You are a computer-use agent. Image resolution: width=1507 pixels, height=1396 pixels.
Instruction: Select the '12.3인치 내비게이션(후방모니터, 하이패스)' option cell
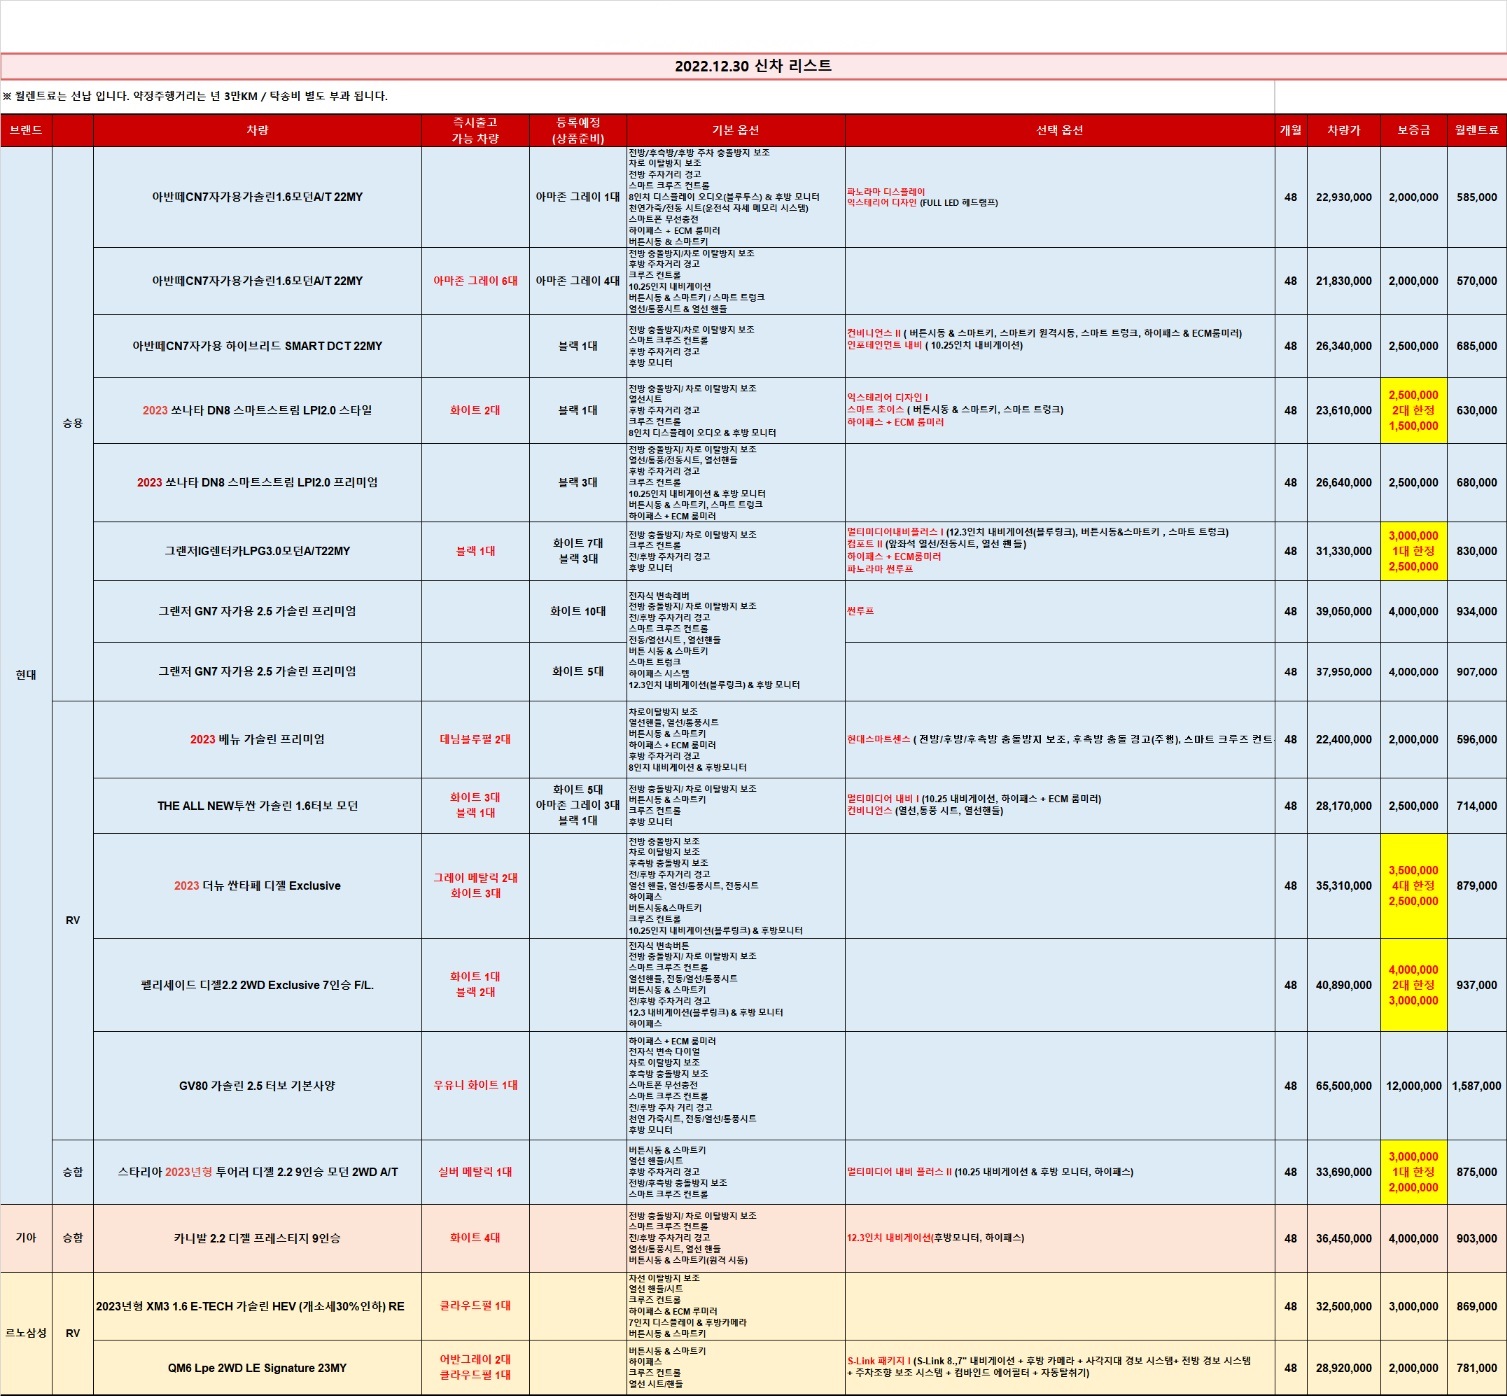click(1060, 1238)
